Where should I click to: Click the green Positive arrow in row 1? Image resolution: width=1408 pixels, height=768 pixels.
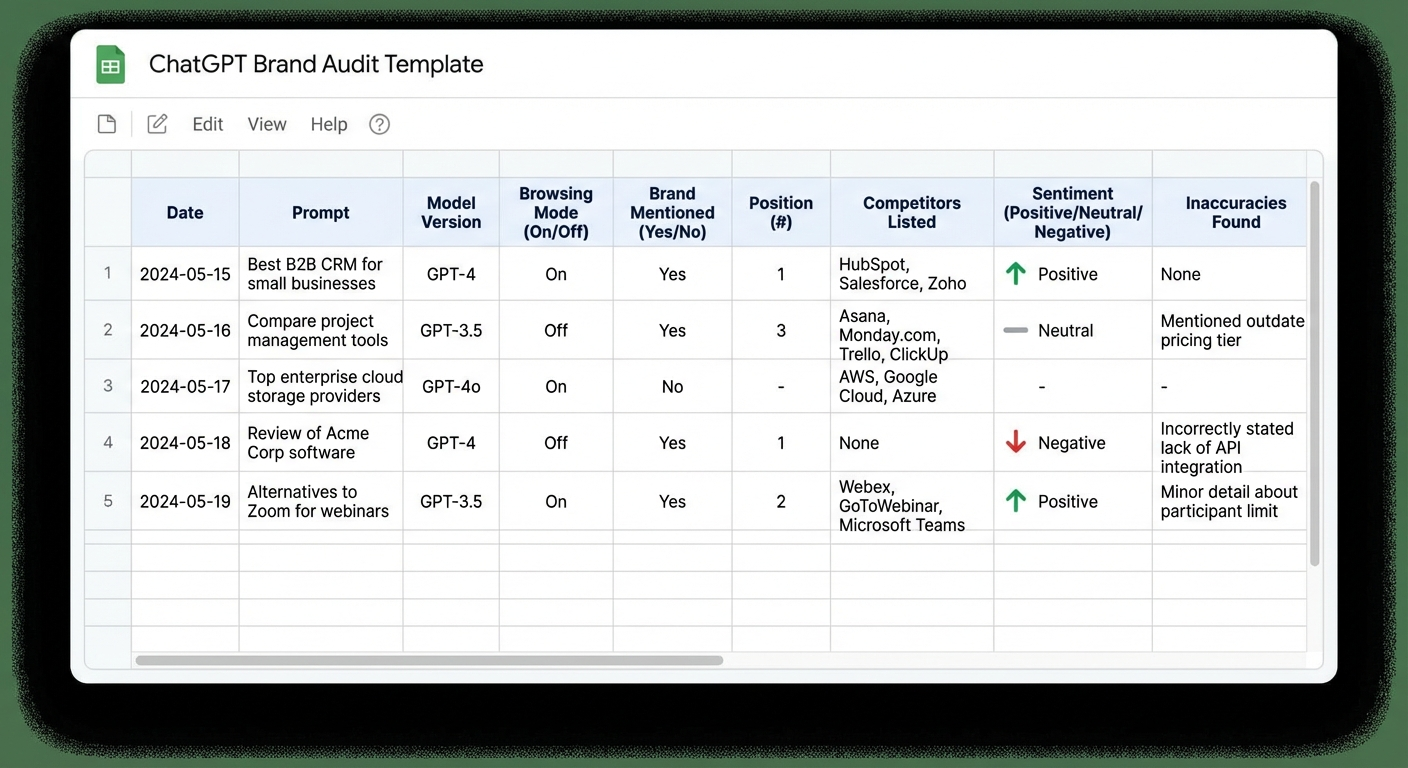[1014, 273]
